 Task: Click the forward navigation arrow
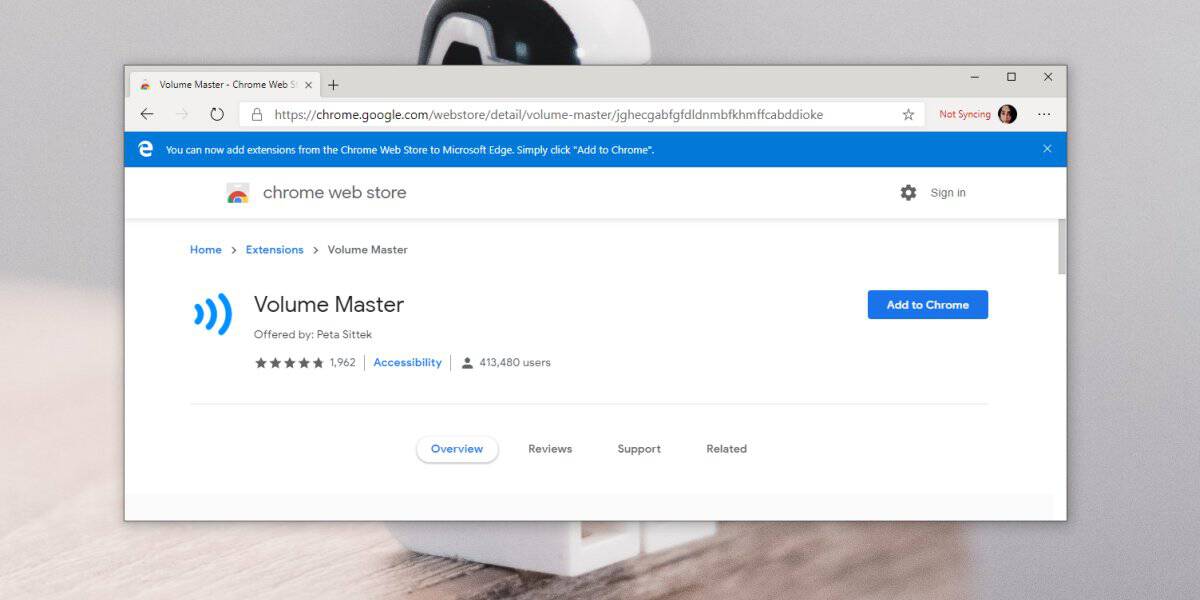point(182,114)
